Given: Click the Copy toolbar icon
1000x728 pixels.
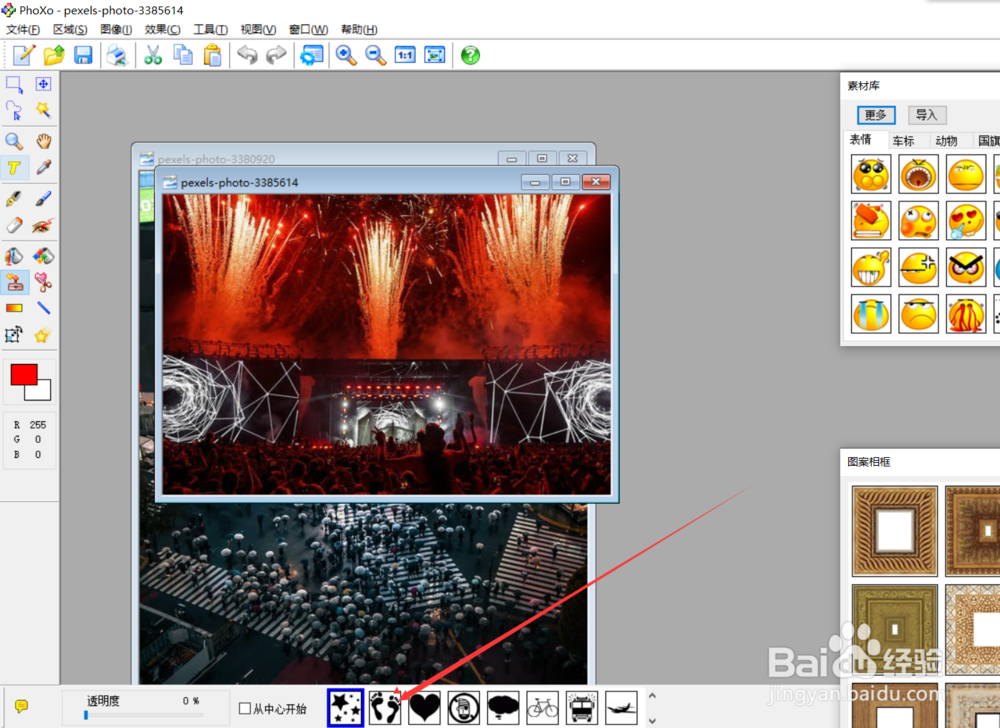Looking at the screenshot, I should pos(183,55).
